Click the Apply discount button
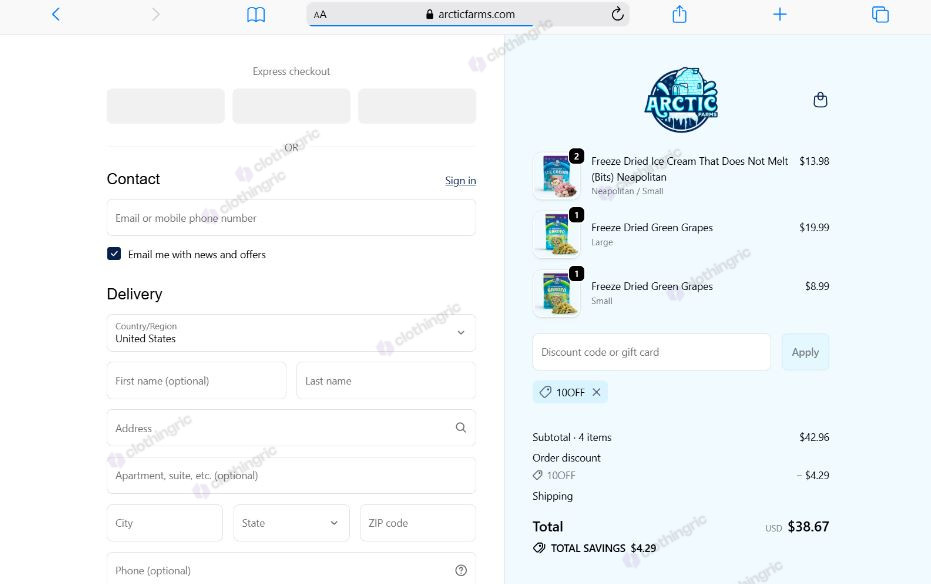The height and width of the screenshot is (584, 931). (805, 352)
